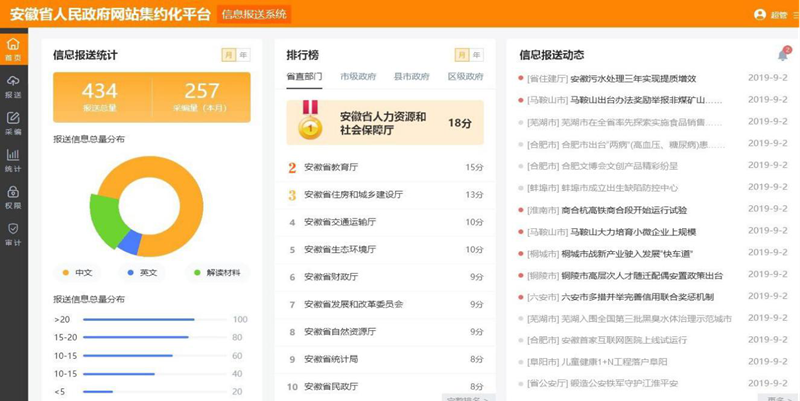Open the 安徽省交通运输厅 ranking row
800x401 pixels.
click(x=385, y=222)
